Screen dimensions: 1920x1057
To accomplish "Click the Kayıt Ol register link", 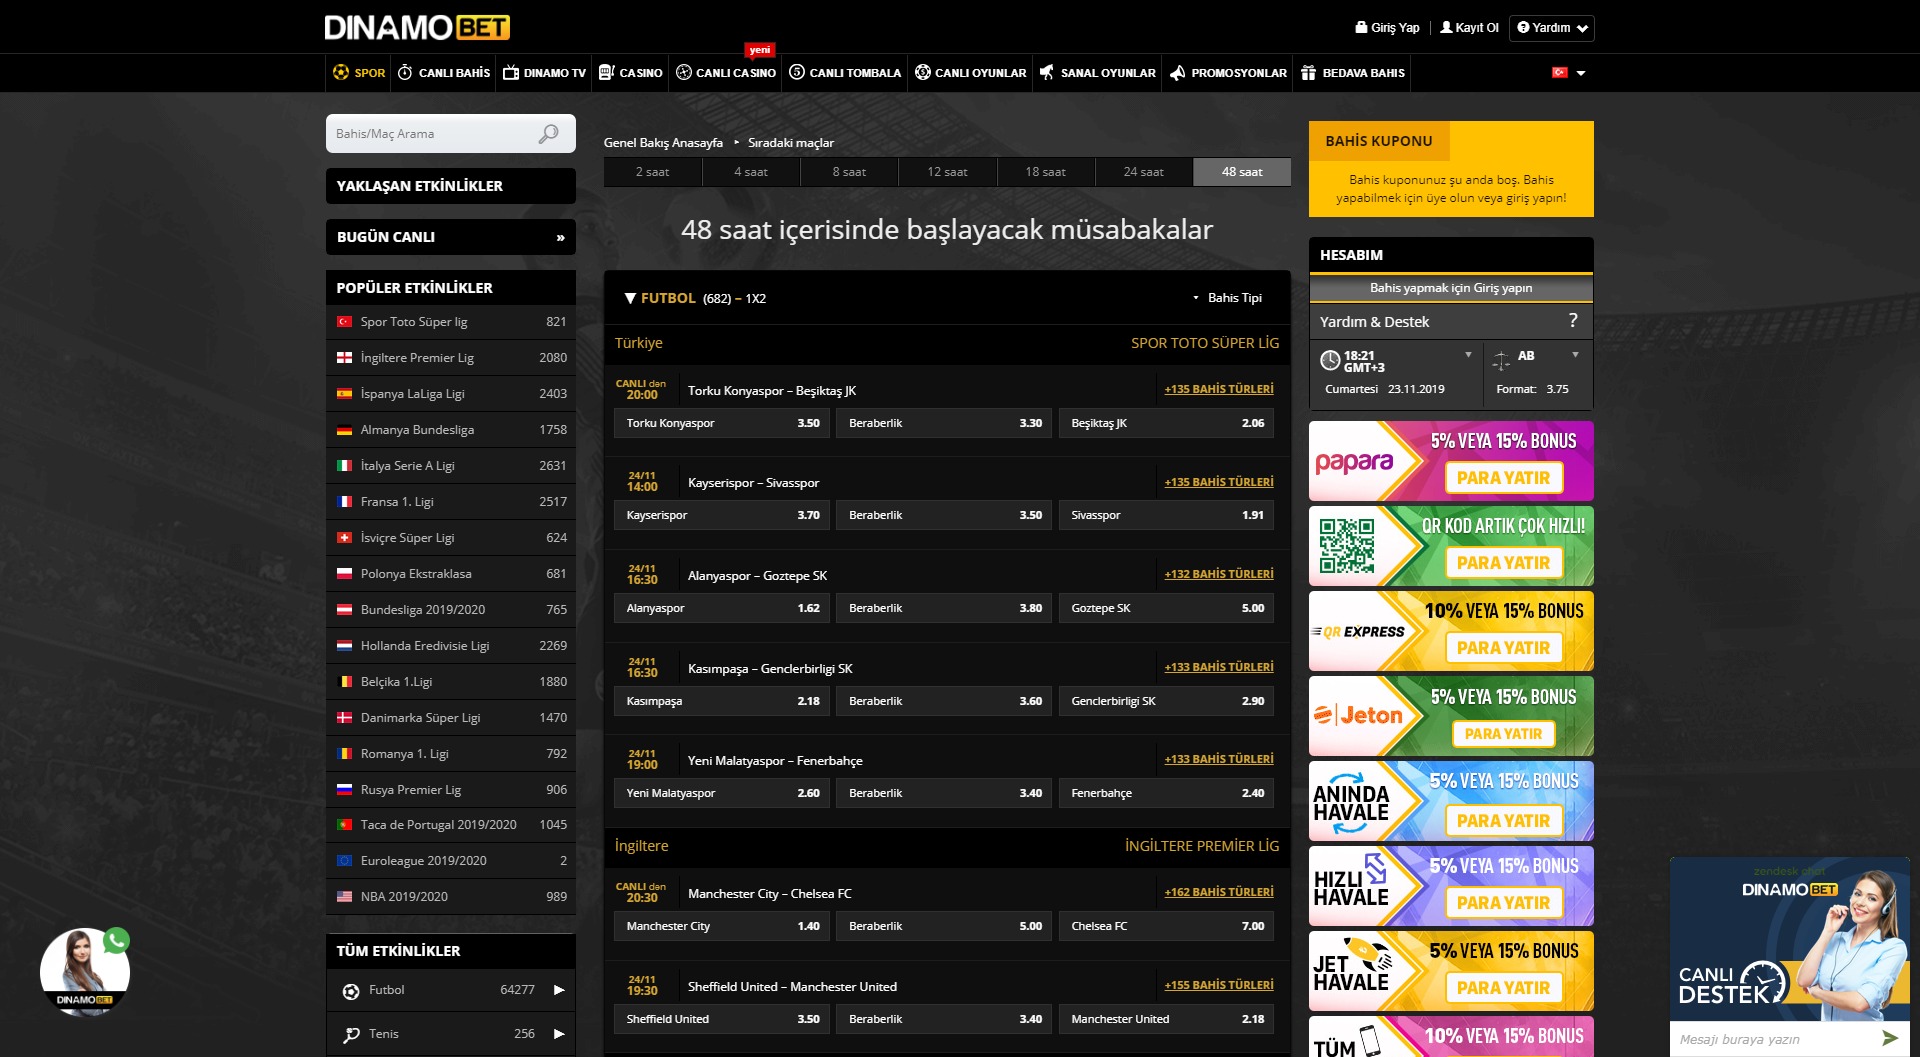I will [x=1469, y=28].
